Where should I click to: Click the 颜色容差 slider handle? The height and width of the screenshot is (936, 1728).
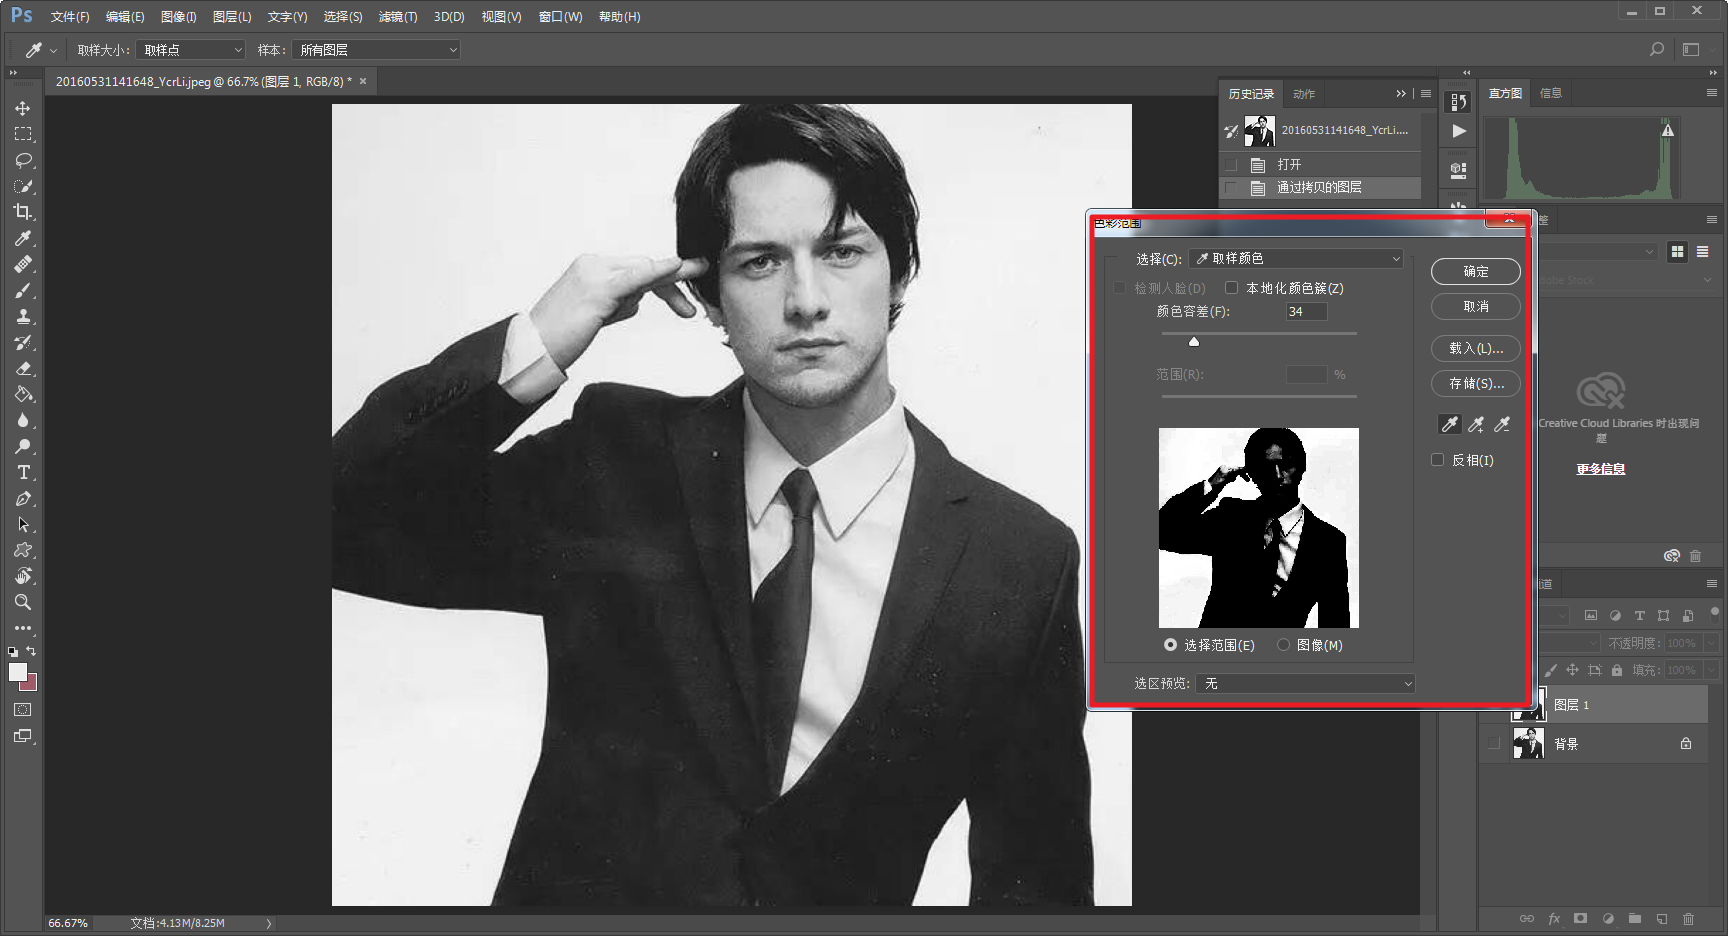click(x=1194, y=341)
